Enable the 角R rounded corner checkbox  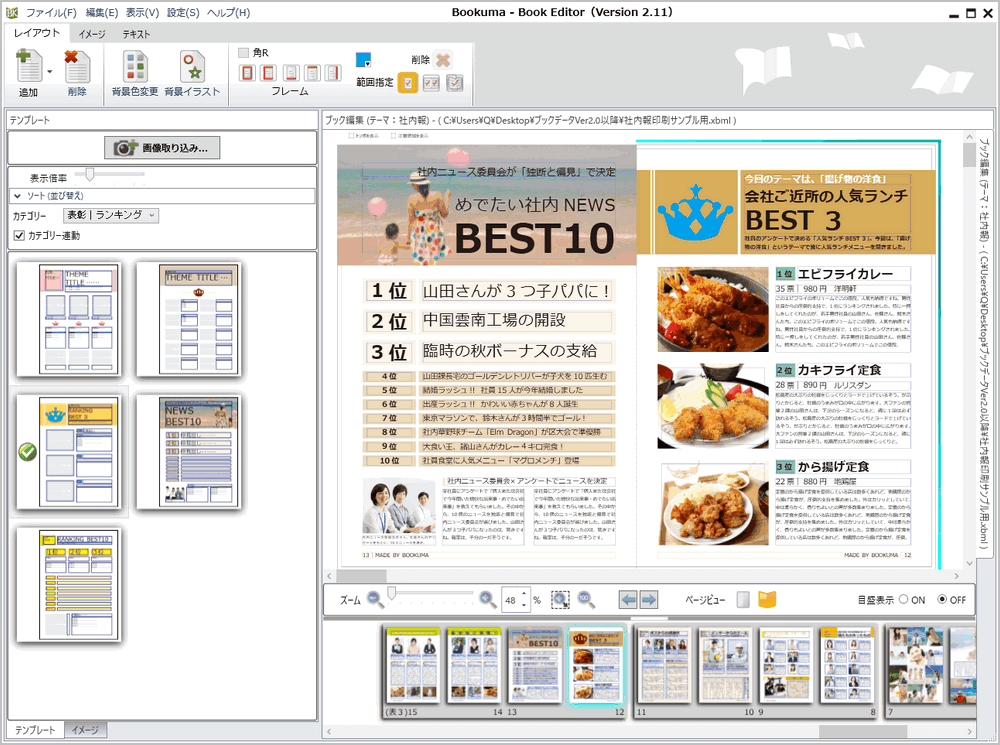point(243,52)
